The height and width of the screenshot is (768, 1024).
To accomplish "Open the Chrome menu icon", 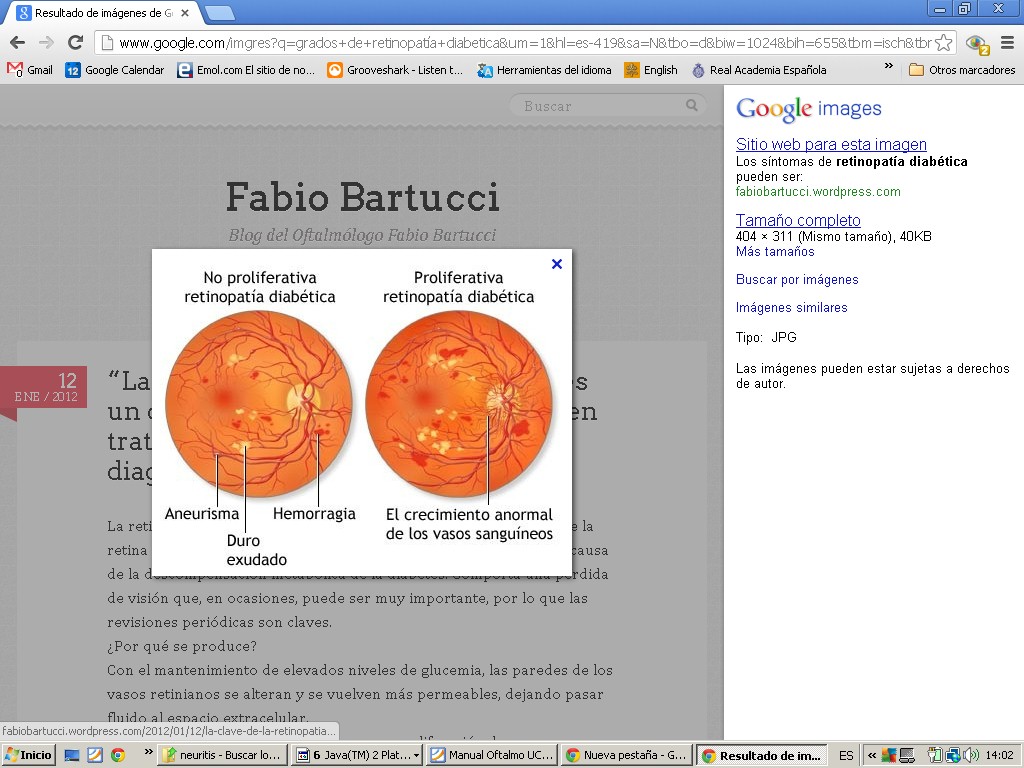I will [1007, 43].
